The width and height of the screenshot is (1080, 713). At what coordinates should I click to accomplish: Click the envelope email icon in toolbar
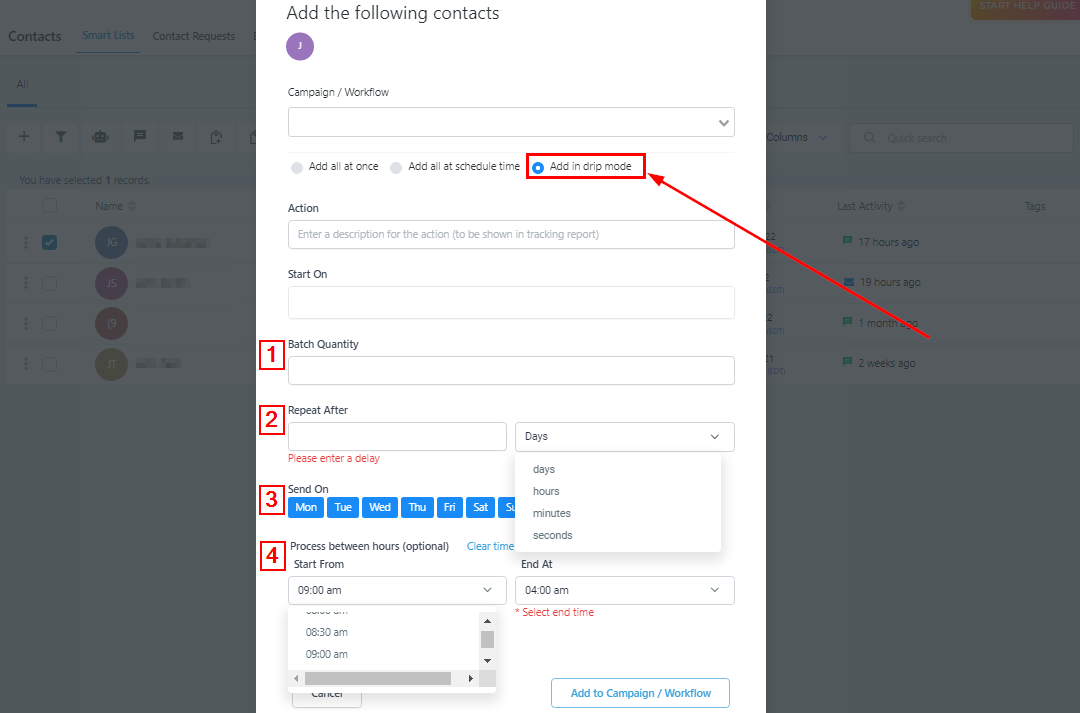[178, 137]
